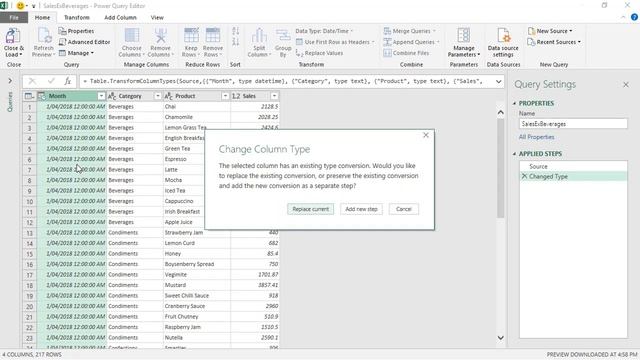The width and height of the screenshot is (640, 360).
Task: Select the row 17 Vegimite cell
Action: click(197, 275)
